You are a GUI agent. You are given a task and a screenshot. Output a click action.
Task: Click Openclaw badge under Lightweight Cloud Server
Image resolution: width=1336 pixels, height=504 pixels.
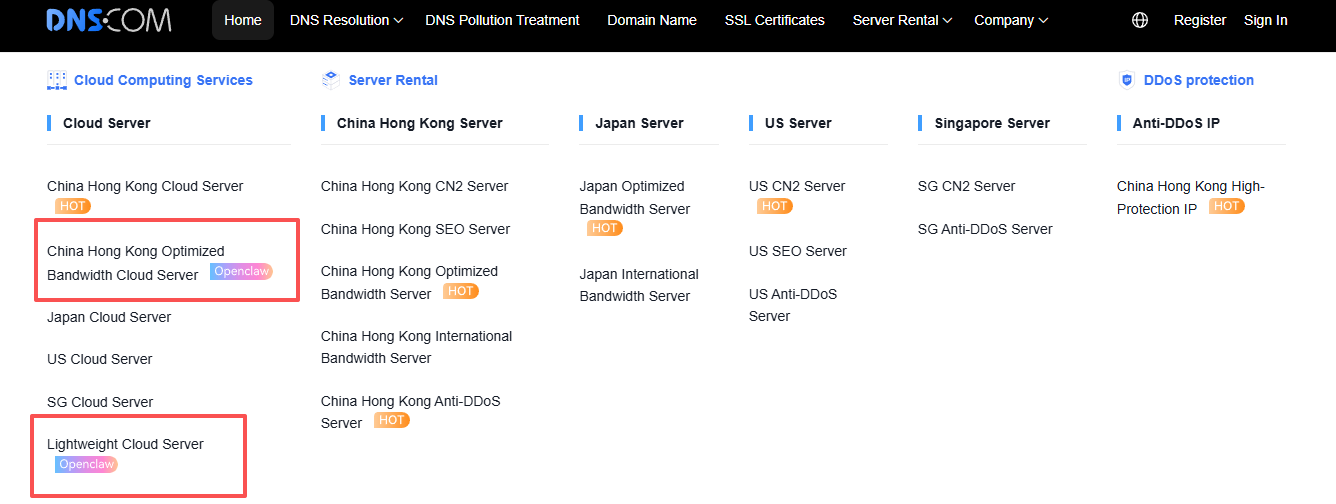[86, 465]
